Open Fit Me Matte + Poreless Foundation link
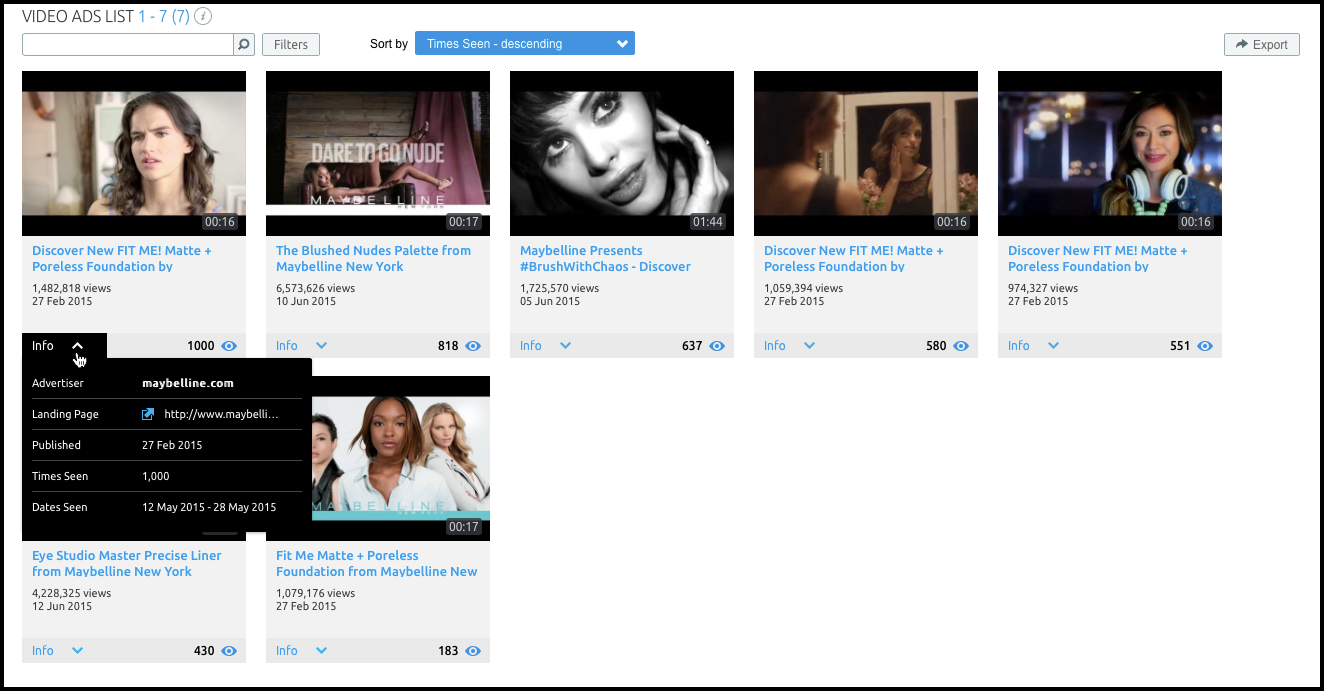This screenshot has width=1324, height=691. coord(377,564)
